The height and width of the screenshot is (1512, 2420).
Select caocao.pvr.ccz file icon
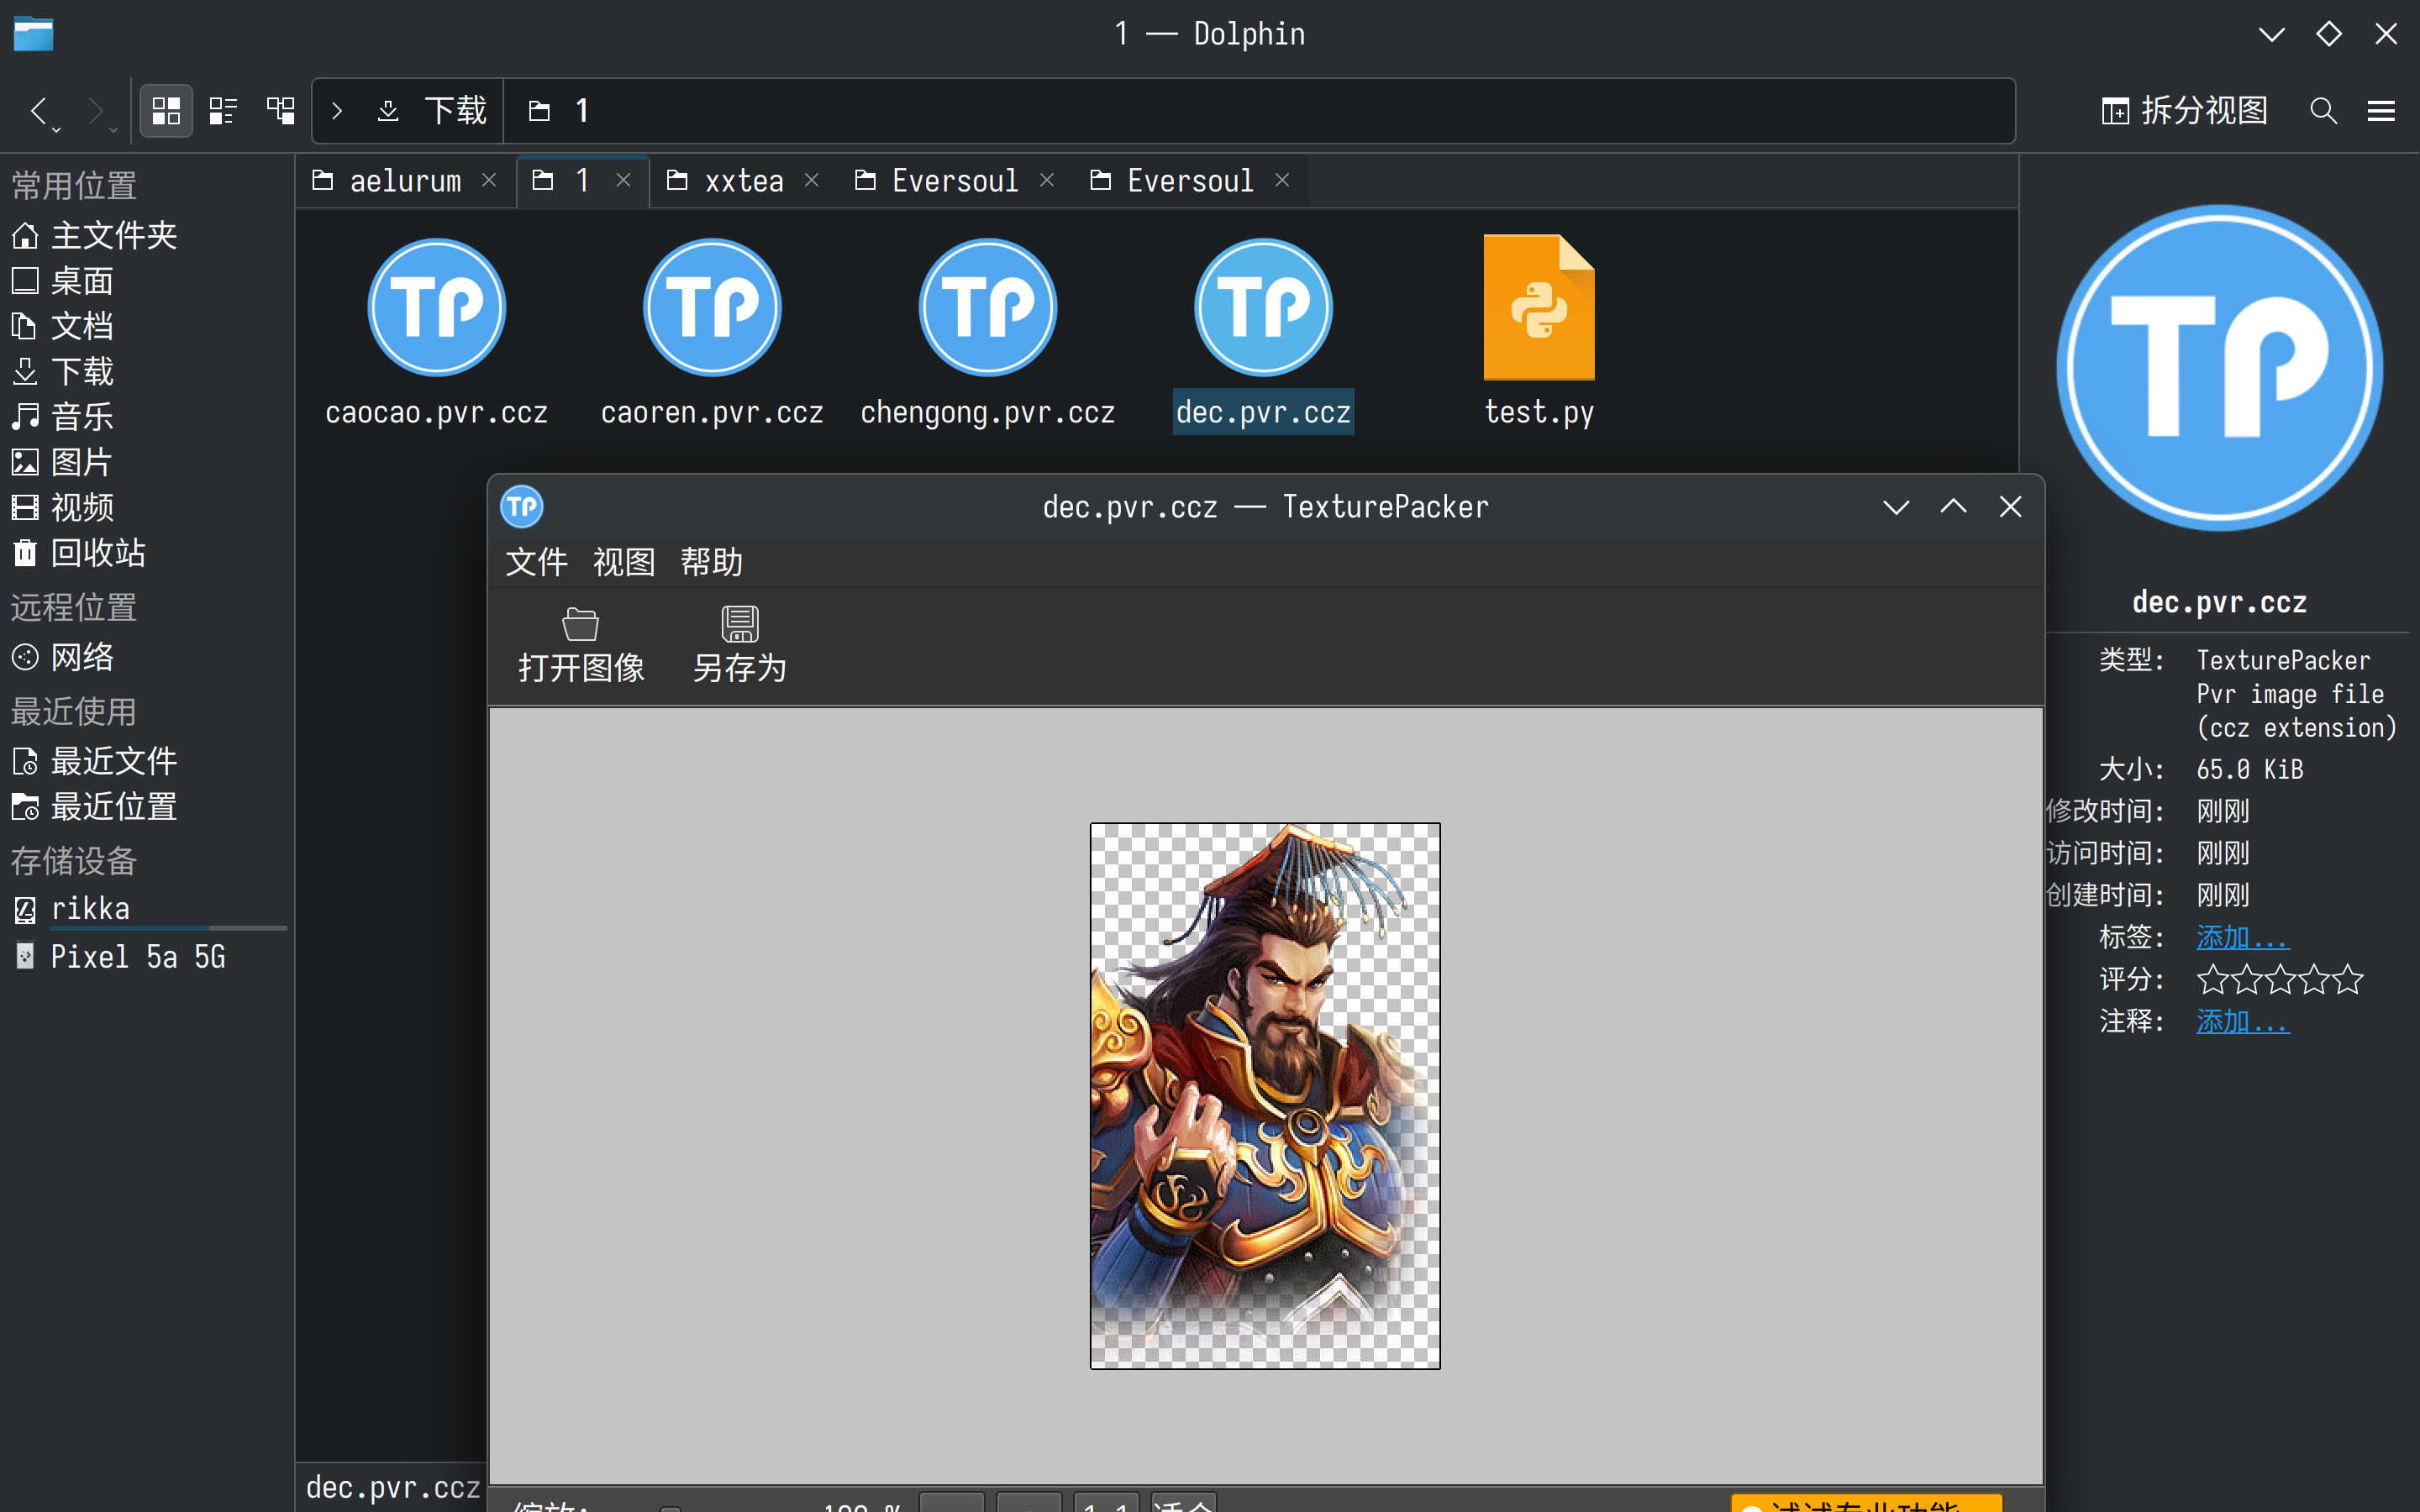[437, 307]
